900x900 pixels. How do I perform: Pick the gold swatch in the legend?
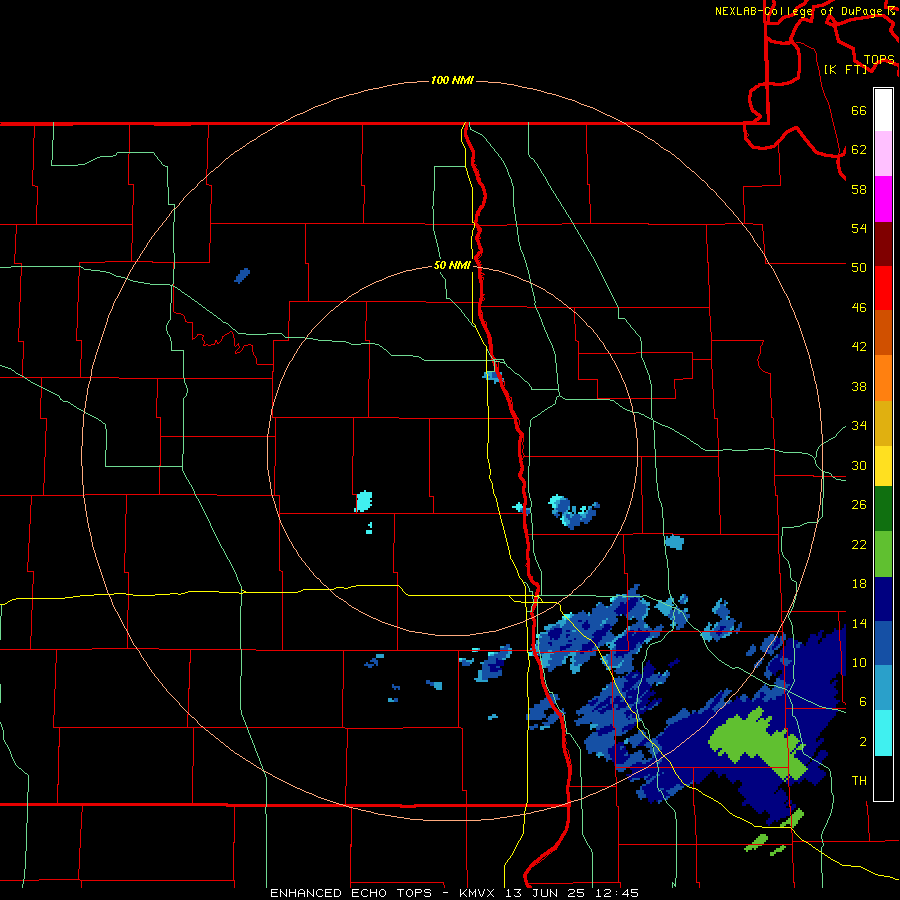[x=883, y=424]
